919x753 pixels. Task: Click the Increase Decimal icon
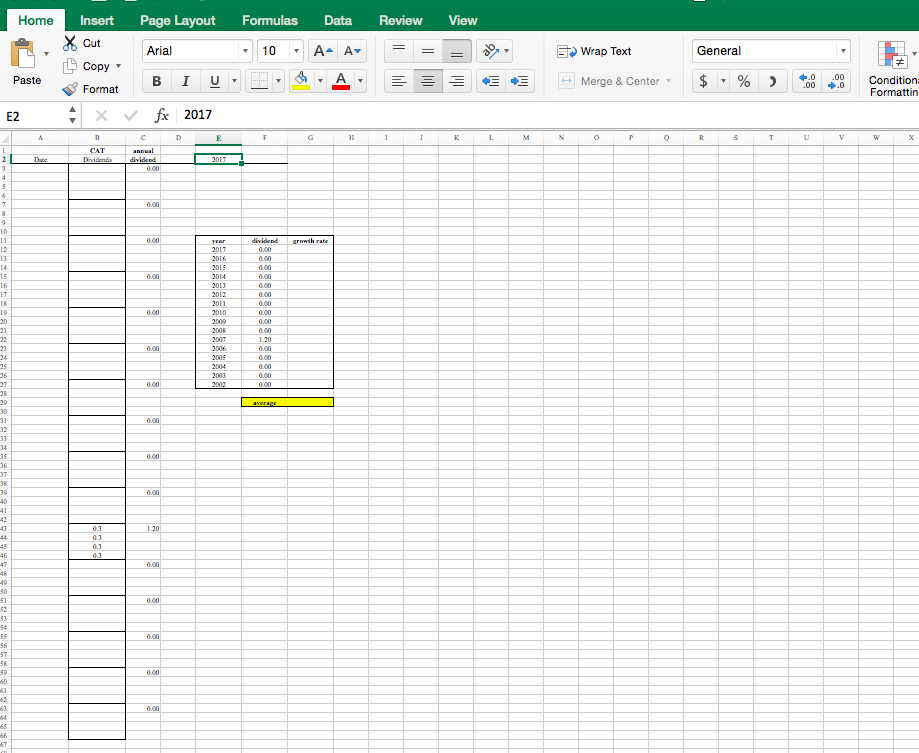point(806,81)
